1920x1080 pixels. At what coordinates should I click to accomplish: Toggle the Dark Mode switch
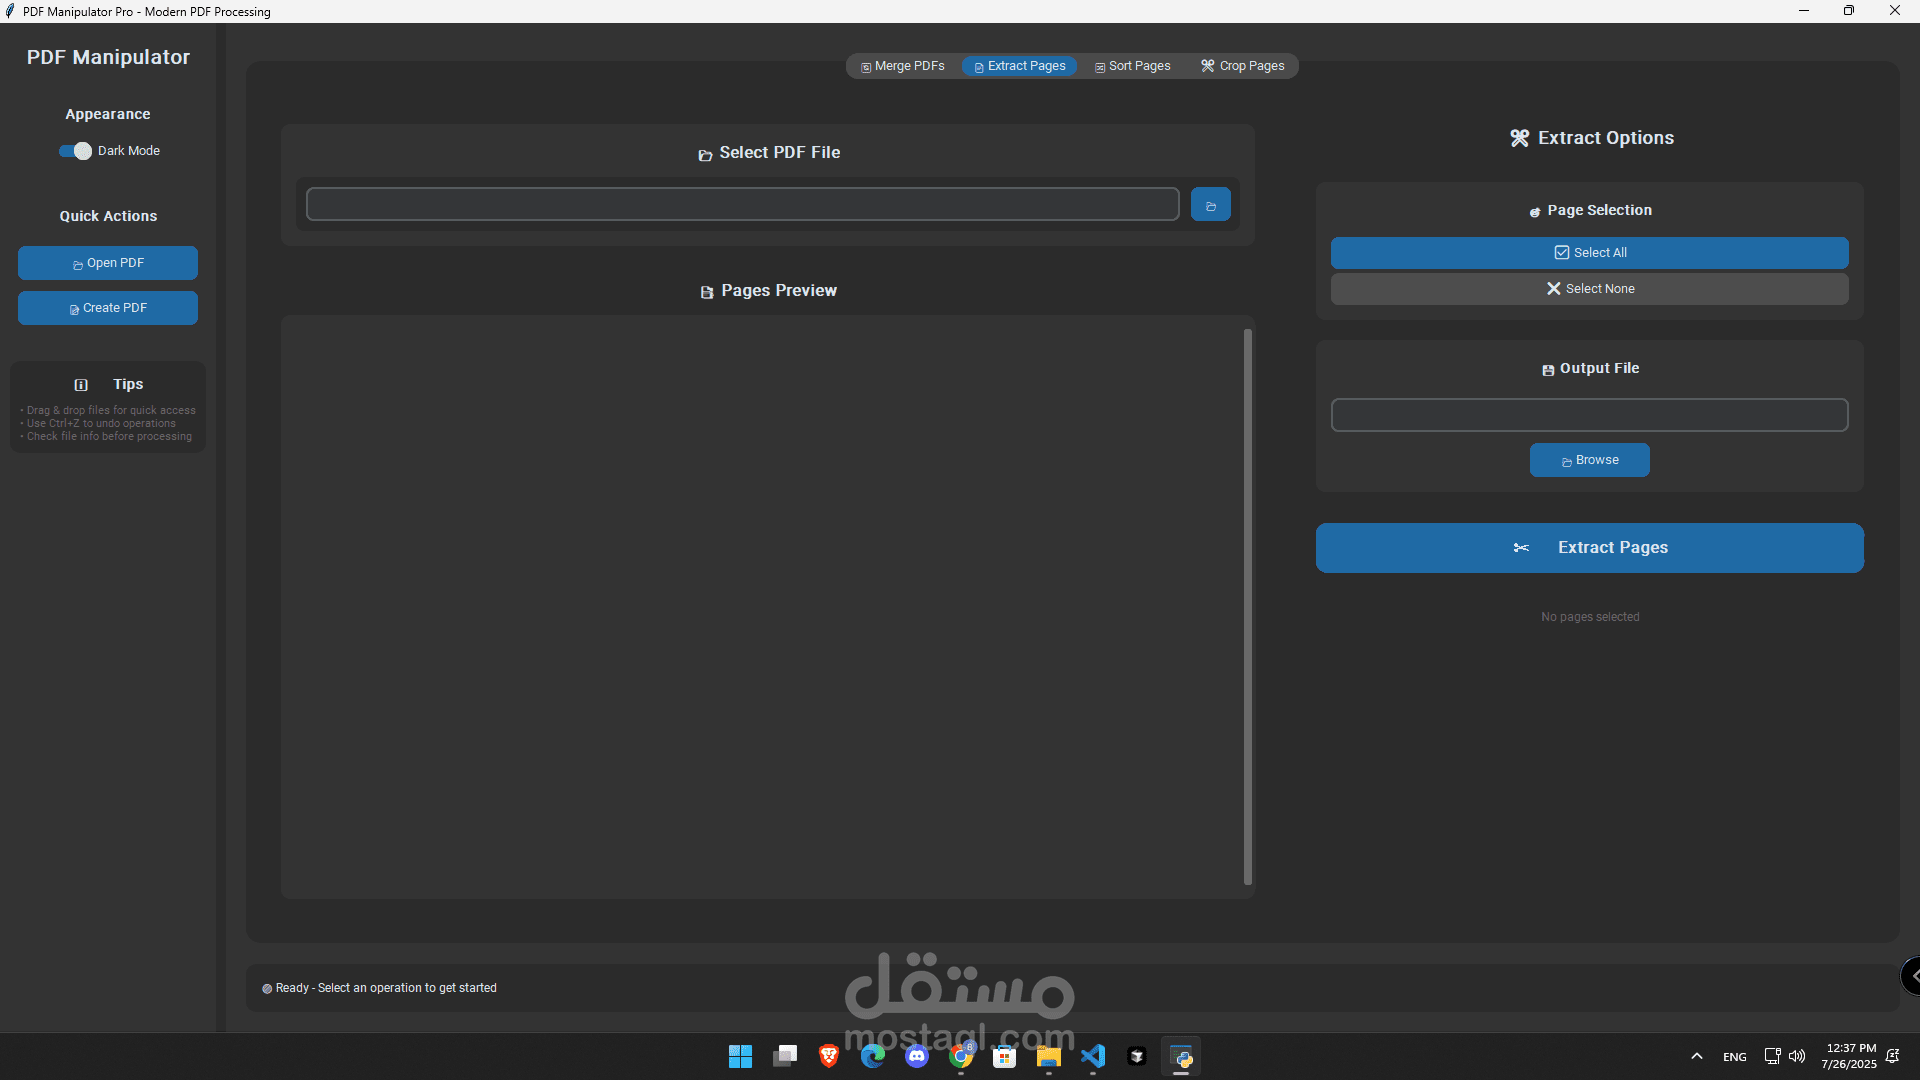click(x=75, y=151)
